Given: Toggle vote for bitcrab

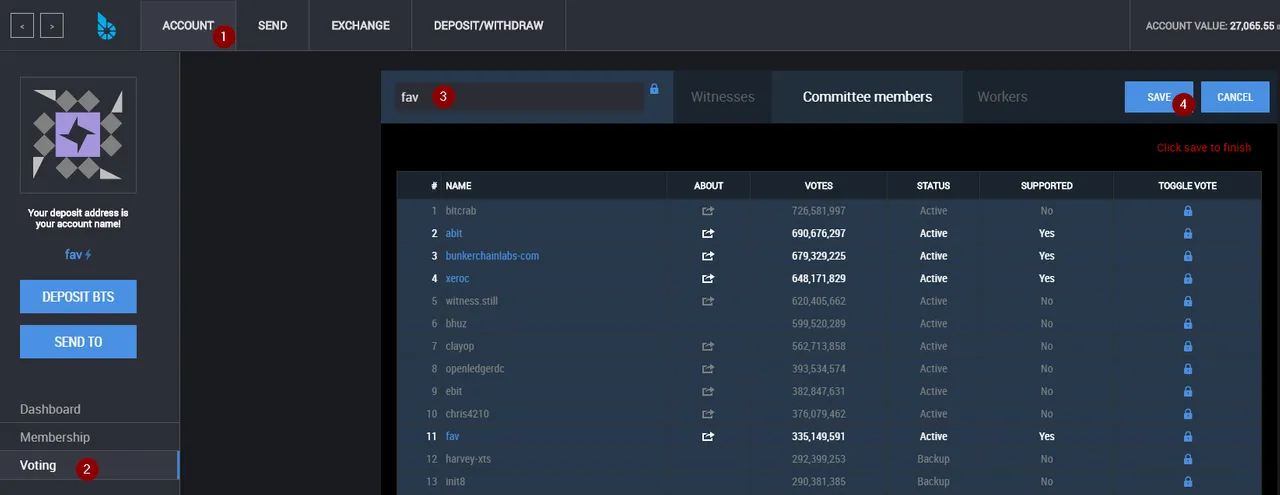Looking at the screenshot, I should [x=1188, y=211].
